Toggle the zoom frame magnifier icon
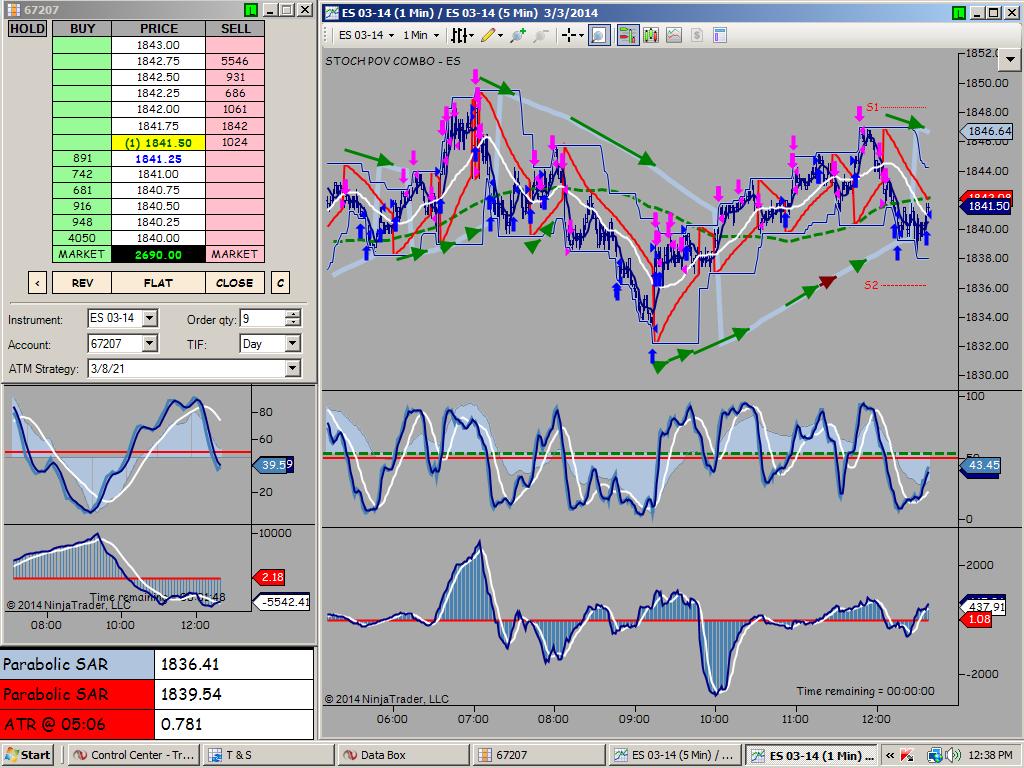The height and width of the screenshot is (768, 1024). pos(599,35)
